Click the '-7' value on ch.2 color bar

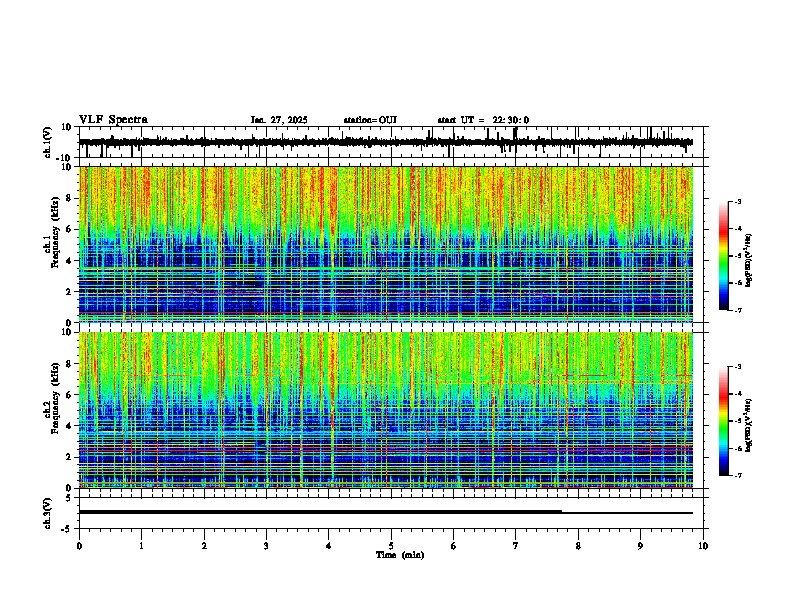[738, 476]
